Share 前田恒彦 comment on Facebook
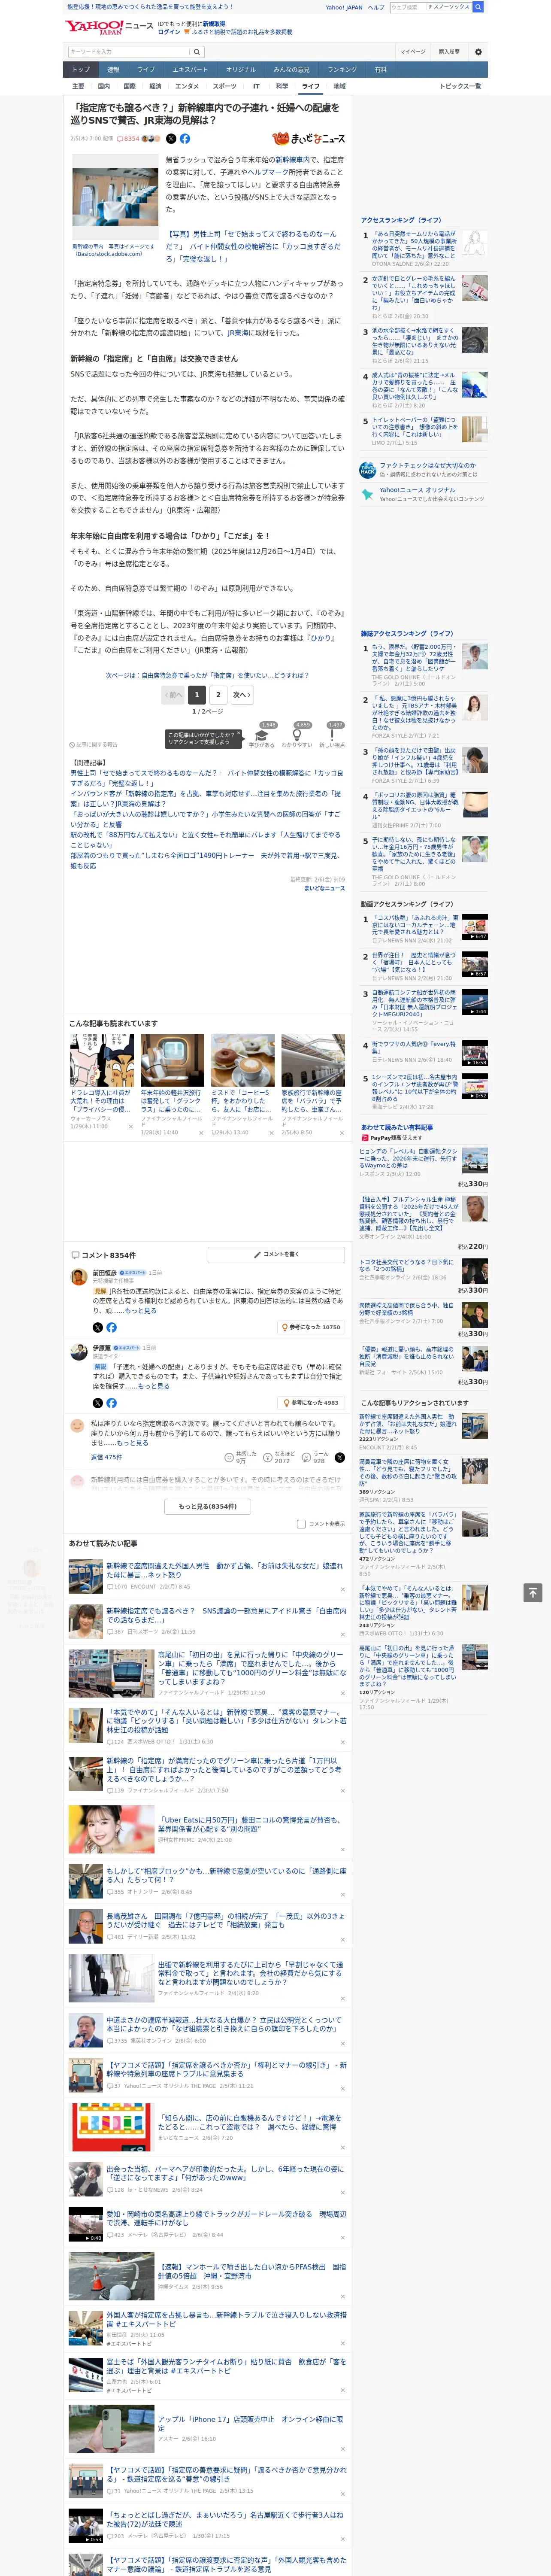The height and width of the screenshot is (2576, 551). coord(111,1328)
